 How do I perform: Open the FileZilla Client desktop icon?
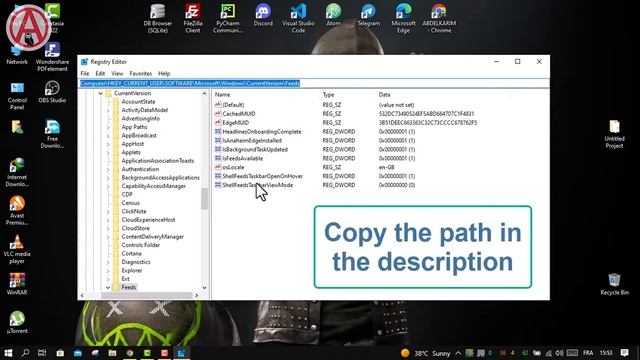[x=193, y=18]
